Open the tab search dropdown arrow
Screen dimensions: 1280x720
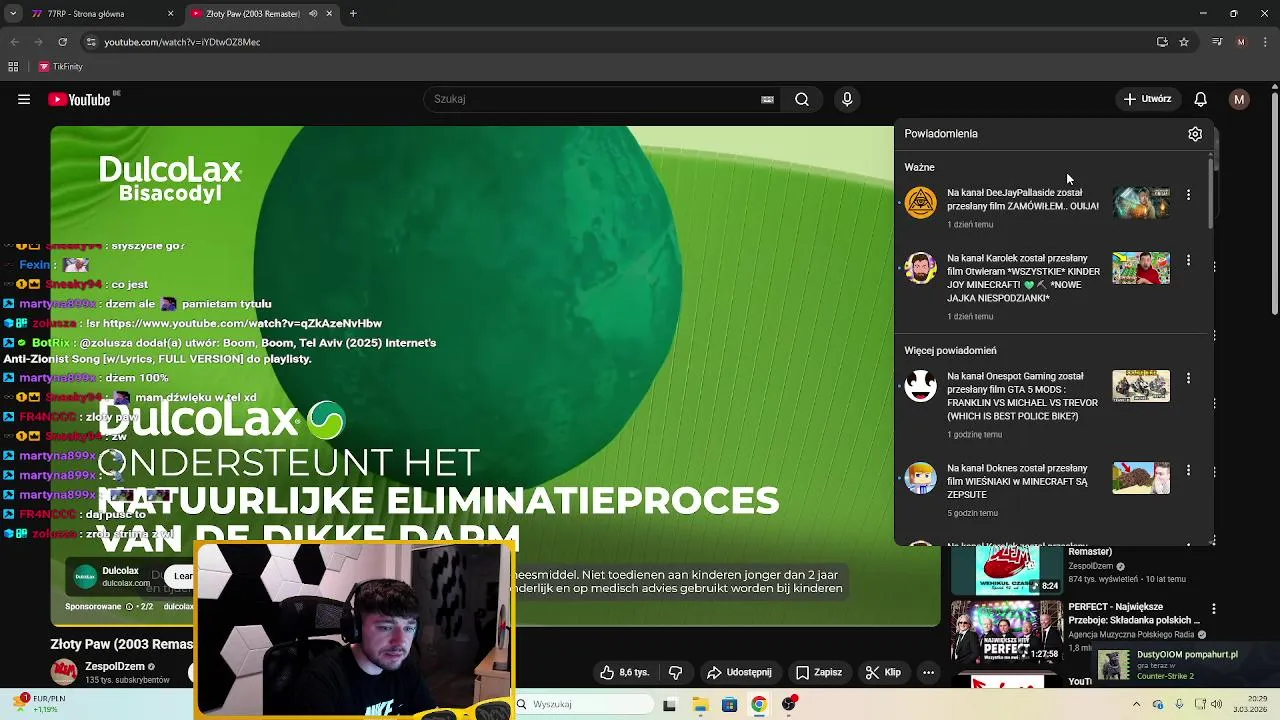coord(13,14)
